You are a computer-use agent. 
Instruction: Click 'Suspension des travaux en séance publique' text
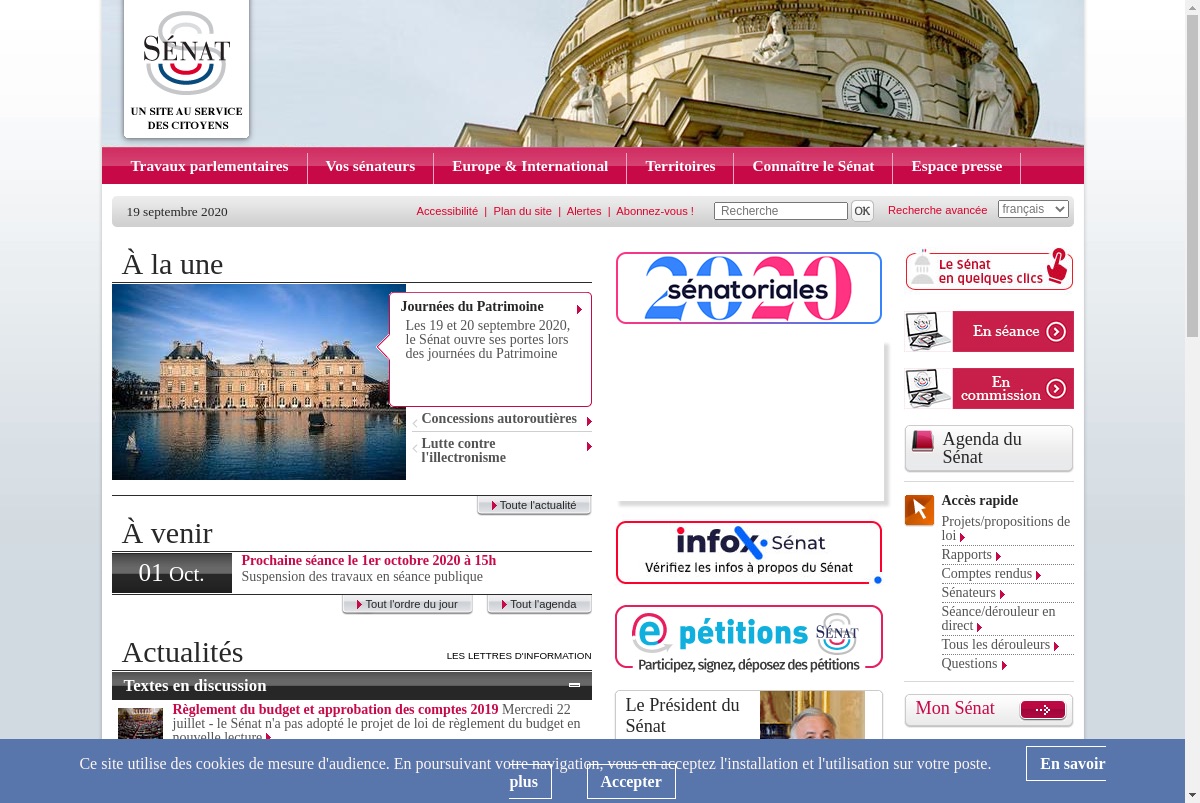click(x=362, y=576)
